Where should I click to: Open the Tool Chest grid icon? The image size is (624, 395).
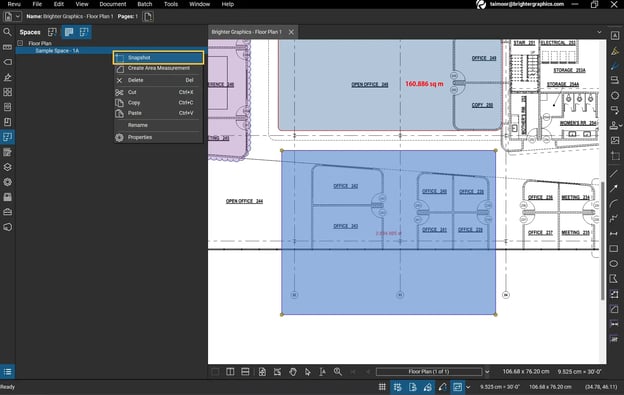7,92
